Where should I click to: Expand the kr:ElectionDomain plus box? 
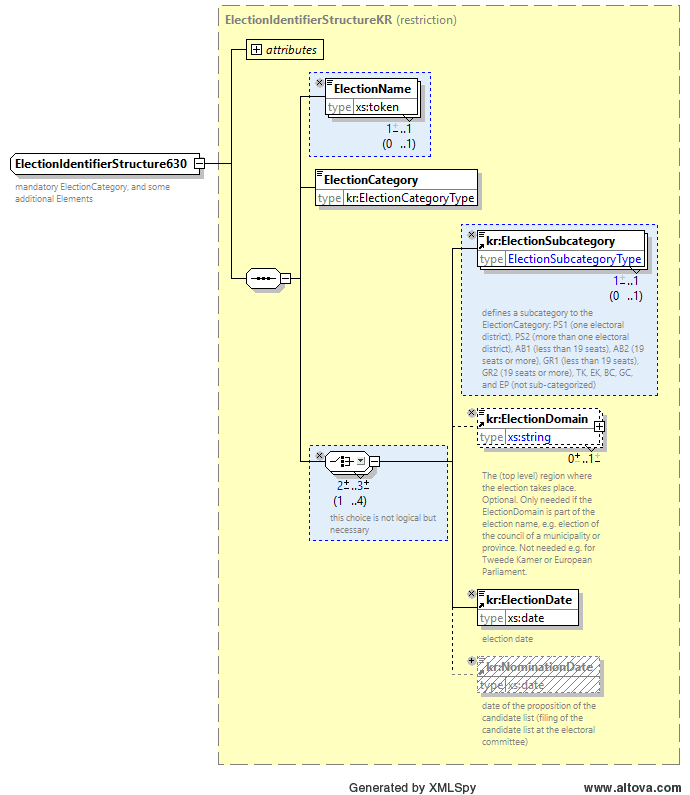[x=599, y=427]
